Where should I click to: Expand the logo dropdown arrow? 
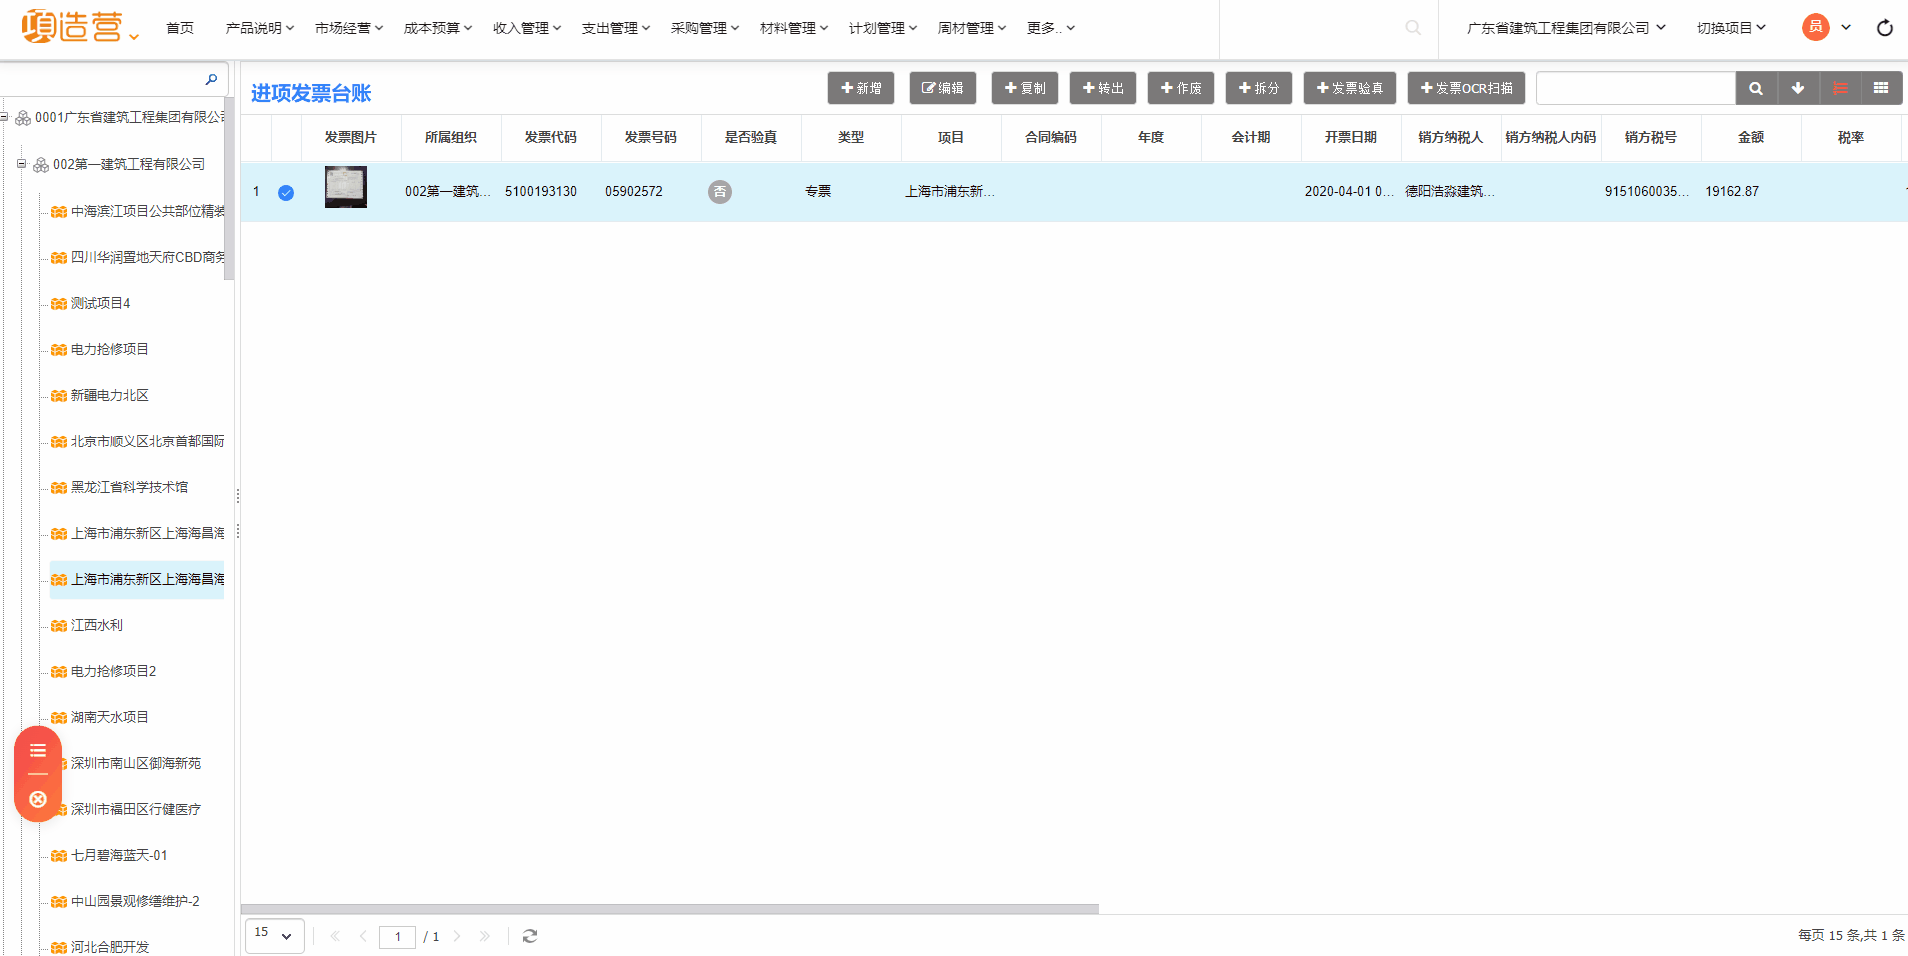click(134, 36)
